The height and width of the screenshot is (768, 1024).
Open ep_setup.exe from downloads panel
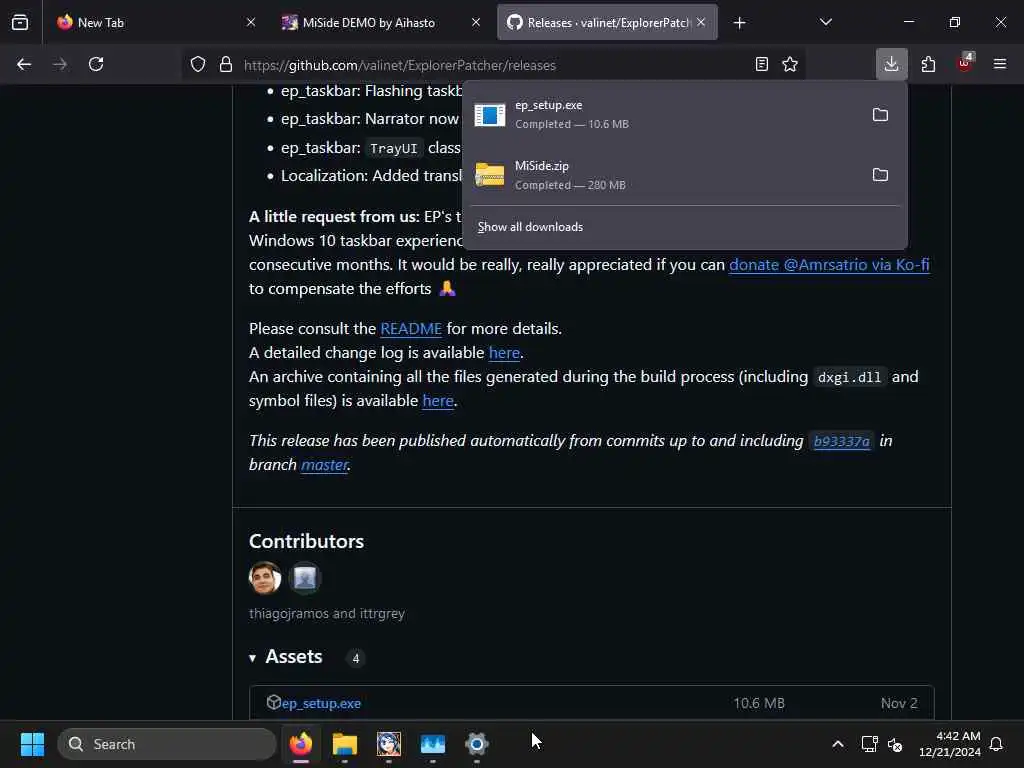tap(664, 114)
